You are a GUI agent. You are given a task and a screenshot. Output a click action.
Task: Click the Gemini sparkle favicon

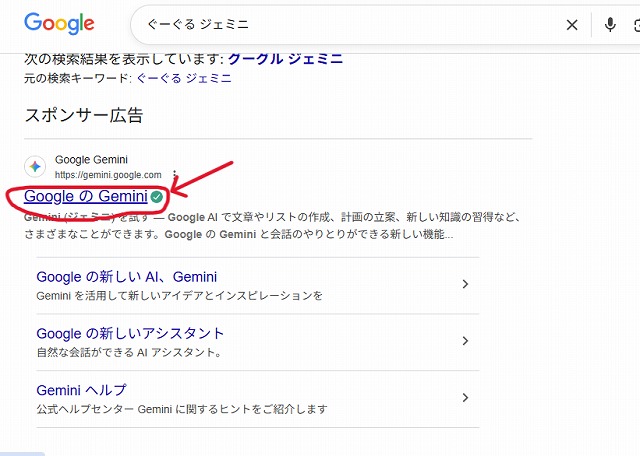tap(35, 166)
